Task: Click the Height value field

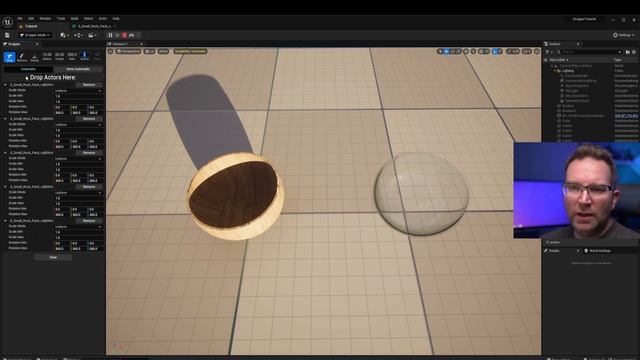Action: (x=60, y=55)
